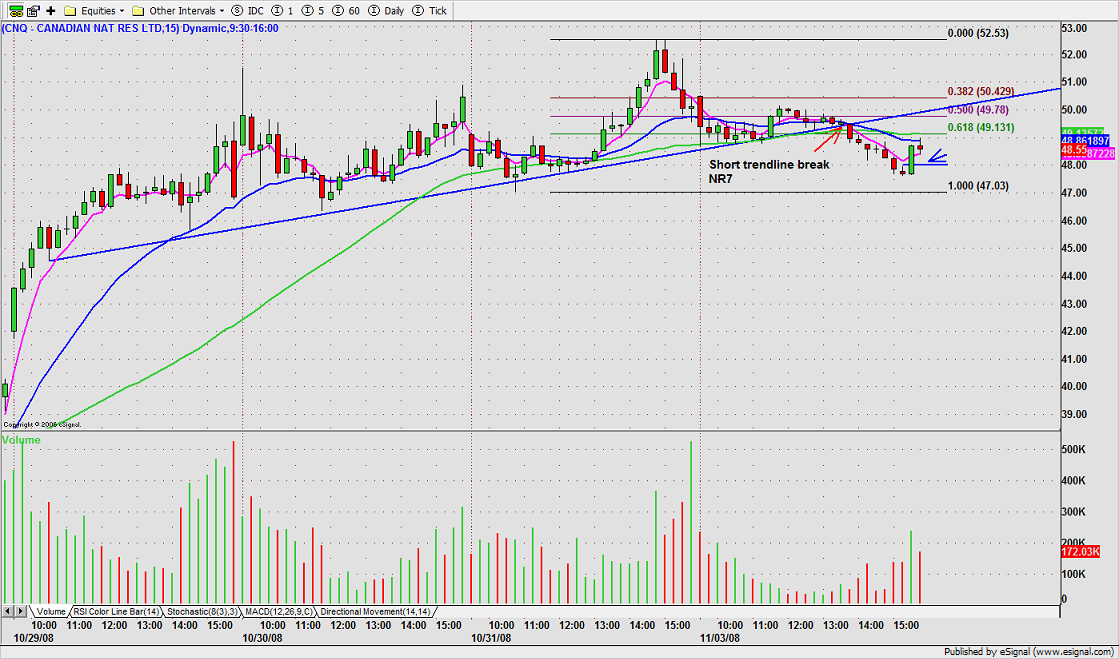Click the circled S icon beside IDC
1119x659 pixels.
pos(238,11)
